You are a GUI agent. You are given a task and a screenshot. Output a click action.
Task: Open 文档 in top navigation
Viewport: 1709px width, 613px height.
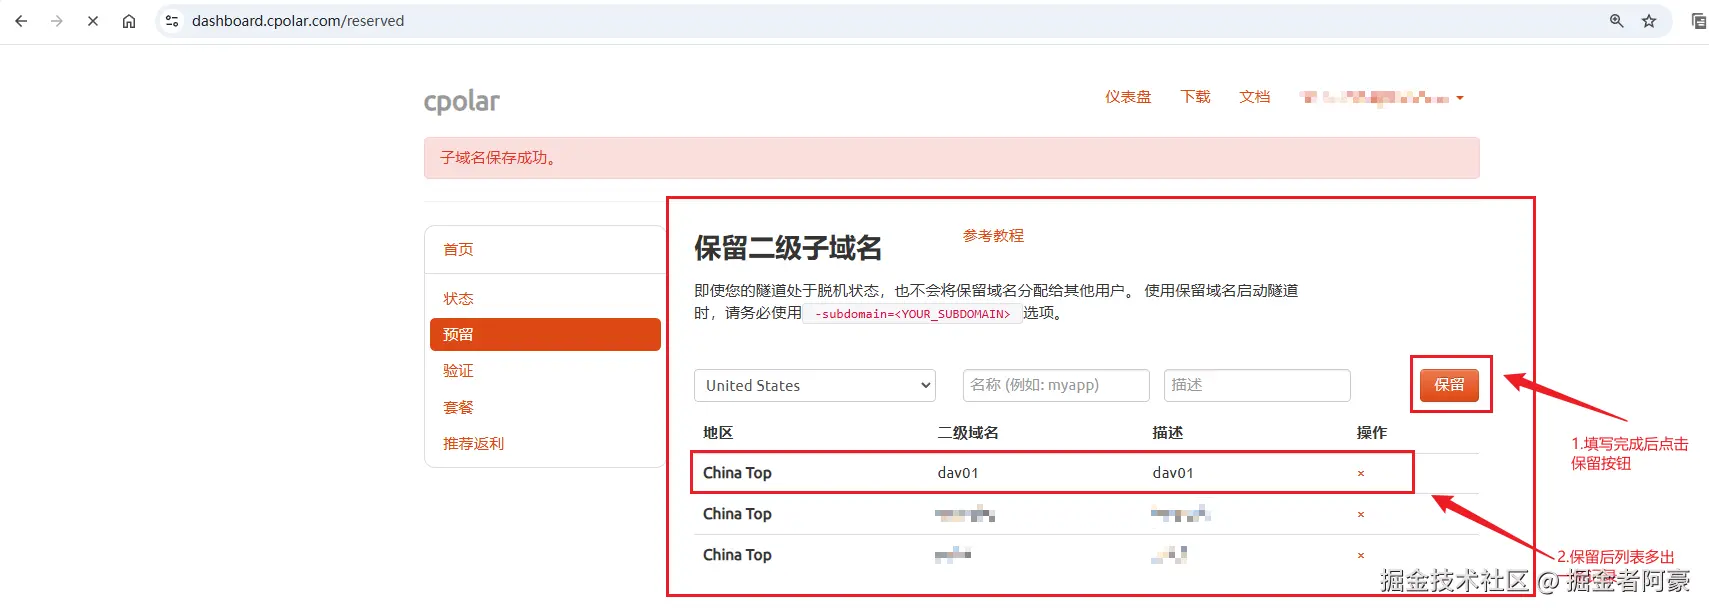click(x=1254, y=97)
